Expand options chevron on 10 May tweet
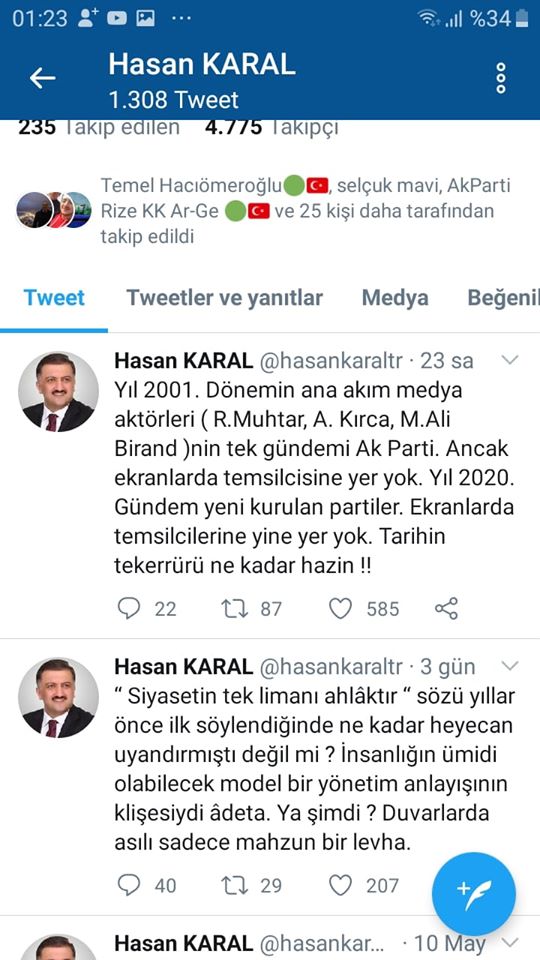The width and height of the screenshot is (540, 960). [x=510, y=942]
